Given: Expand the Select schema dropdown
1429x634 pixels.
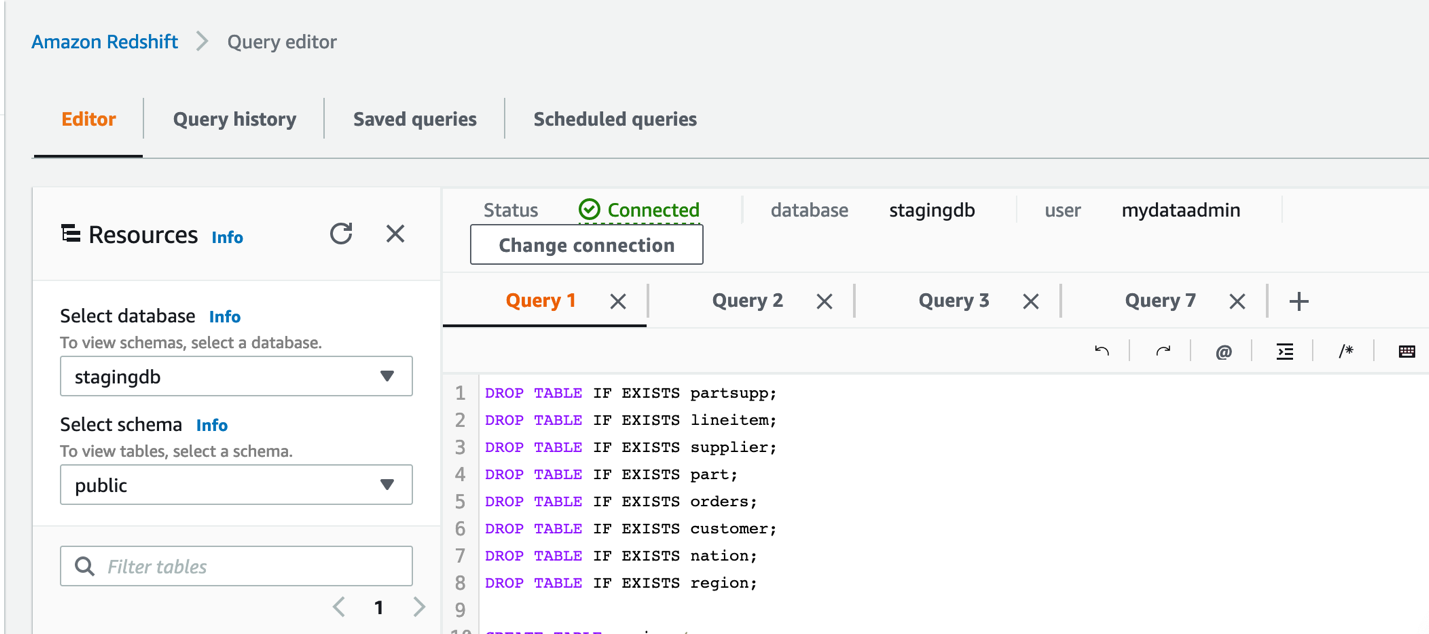Looking at the screenshot, I should [x=236, y=485].
